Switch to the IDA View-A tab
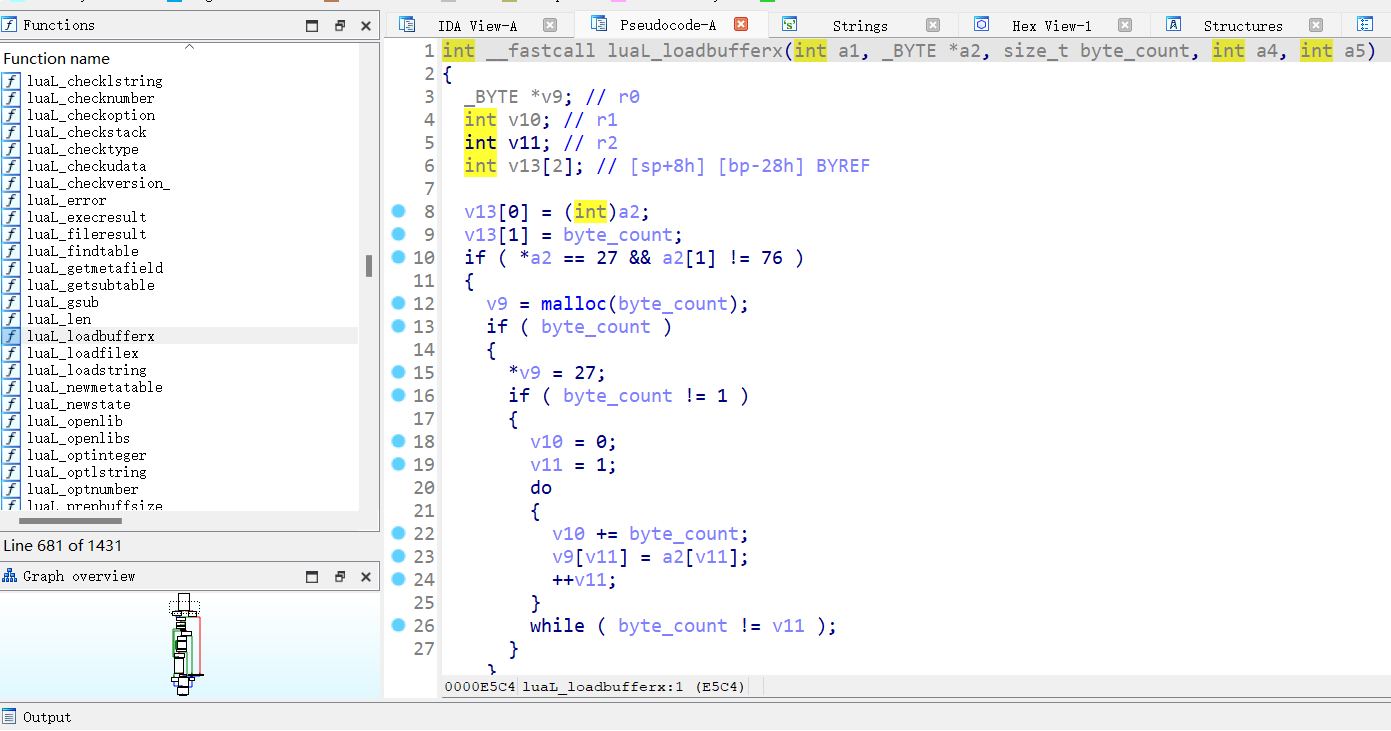Image resolution: width=1391 pixels, height=731 pixels. click(x=477, y=26)
